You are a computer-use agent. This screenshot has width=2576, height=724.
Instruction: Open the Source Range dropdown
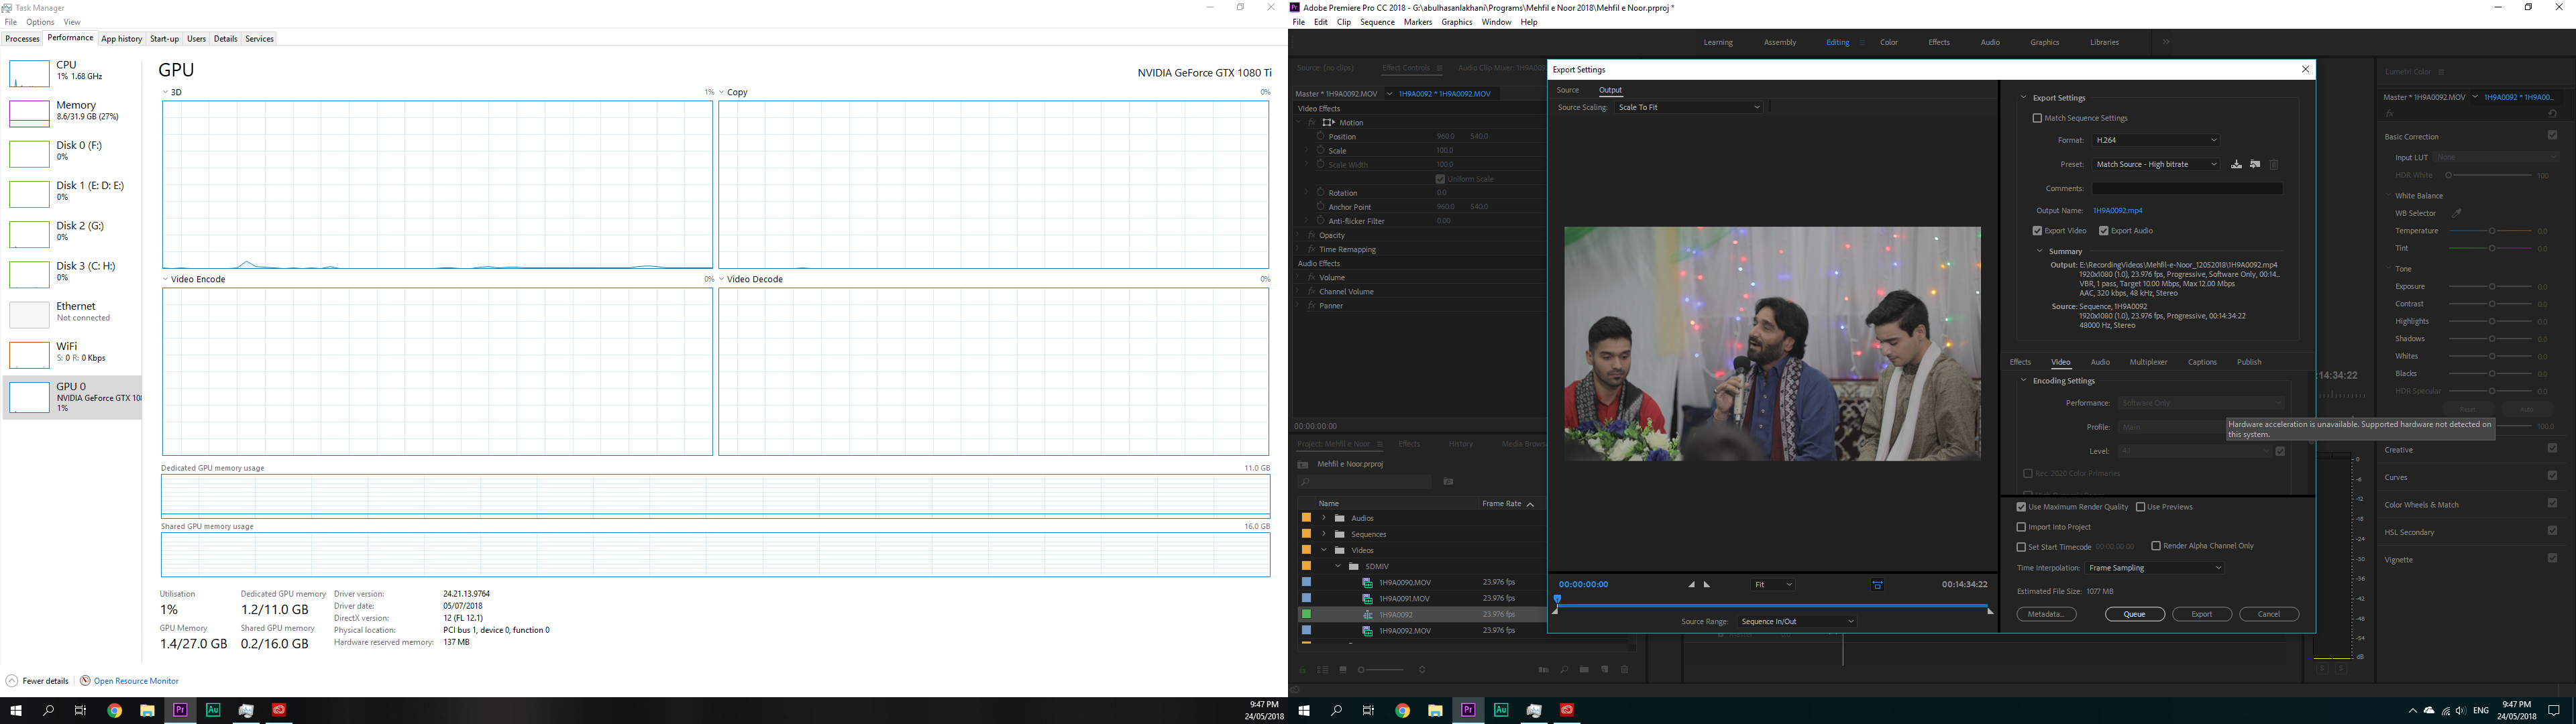tap(1795, 620)
